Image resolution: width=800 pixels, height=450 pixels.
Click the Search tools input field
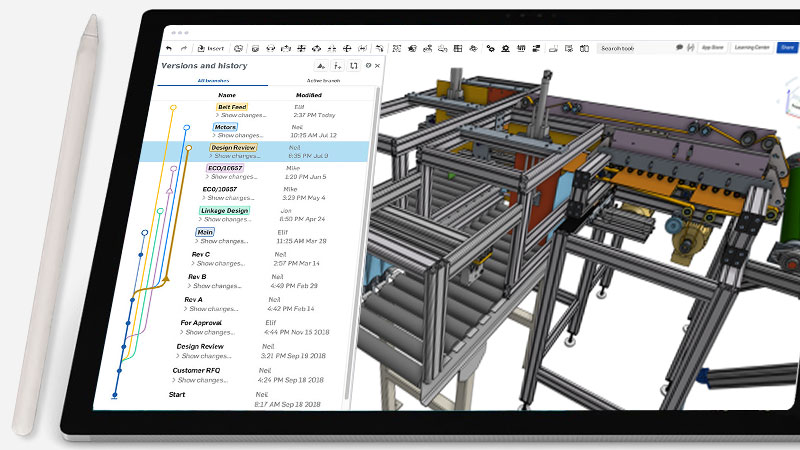tap(632, 47)
